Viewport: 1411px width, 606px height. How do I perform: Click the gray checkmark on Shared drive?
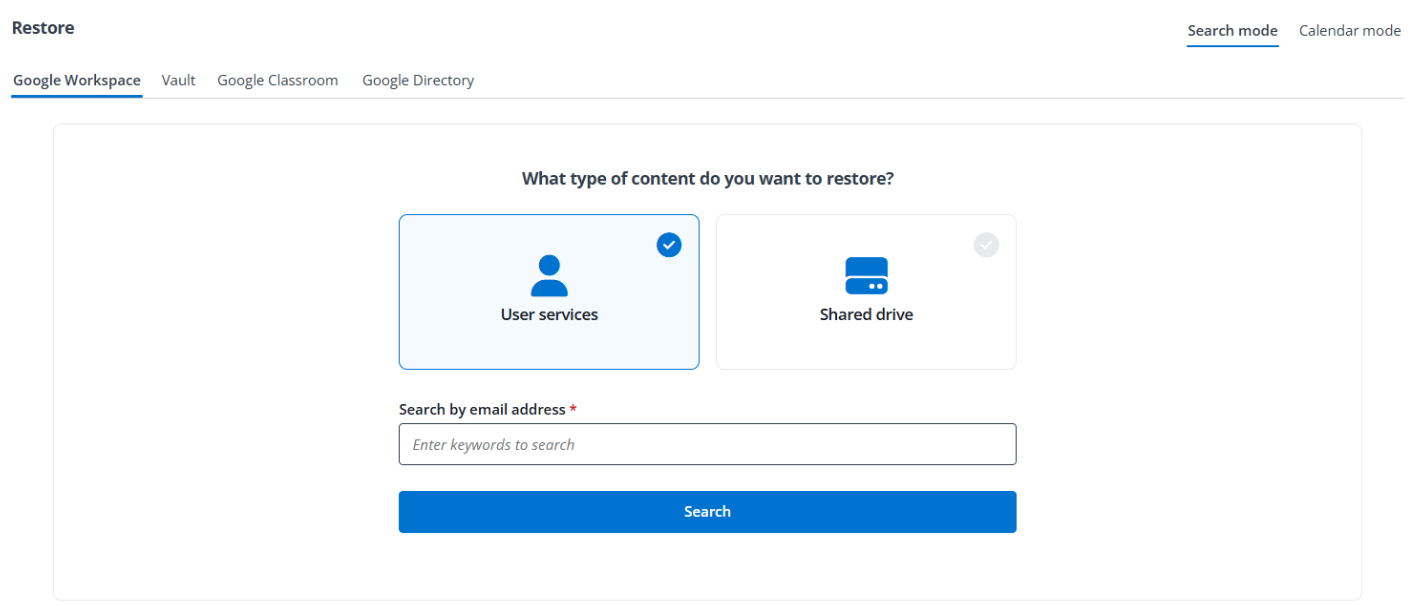pos(986,244)
